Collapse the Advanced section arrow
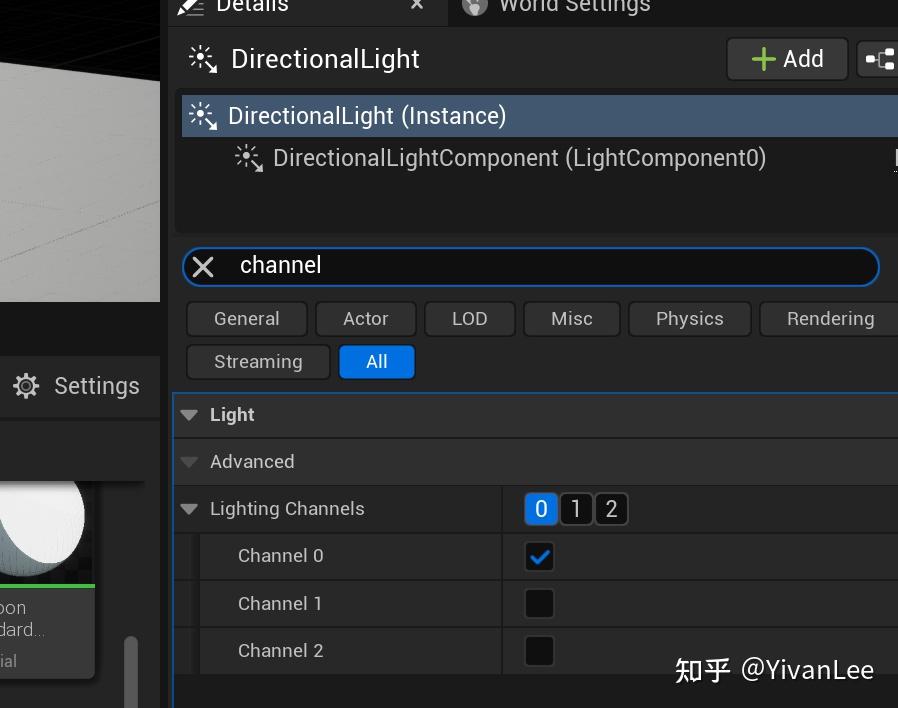Image resolution: width=898 pixels, height=708 pixels. 189,462
